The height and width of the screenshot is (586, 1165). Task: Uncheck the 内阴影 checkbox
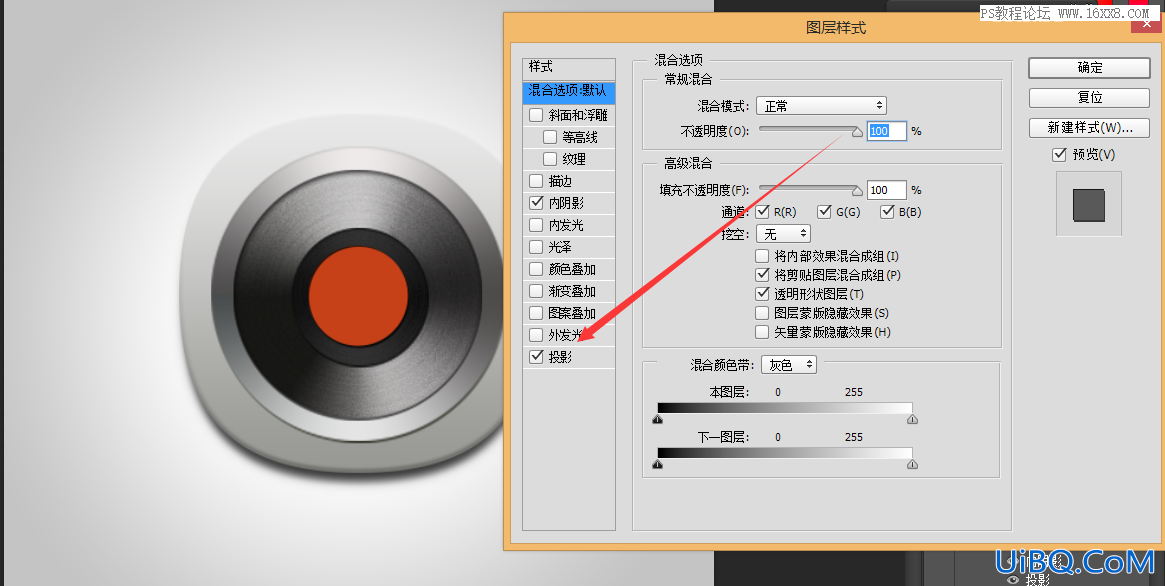pyautogui.click(x=536, y=202)
